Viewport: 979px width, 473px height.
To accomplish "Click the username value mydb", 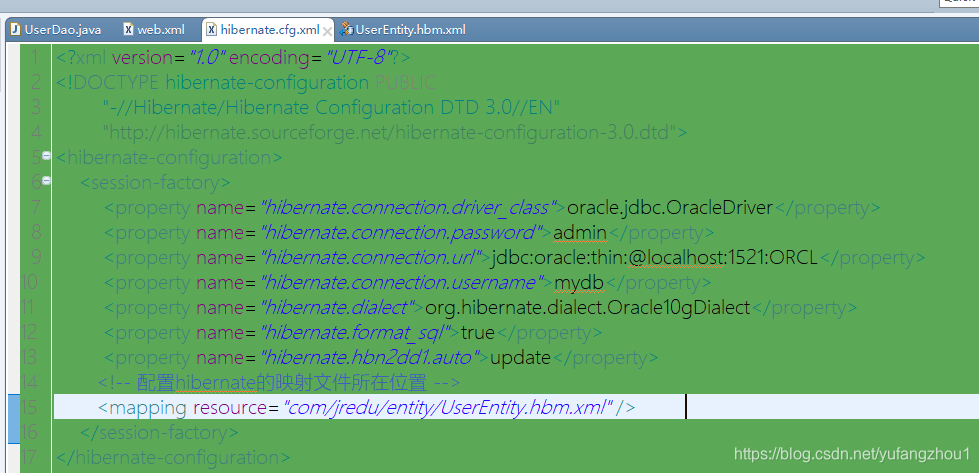I will pyautogui.click(x=579, y=283).
